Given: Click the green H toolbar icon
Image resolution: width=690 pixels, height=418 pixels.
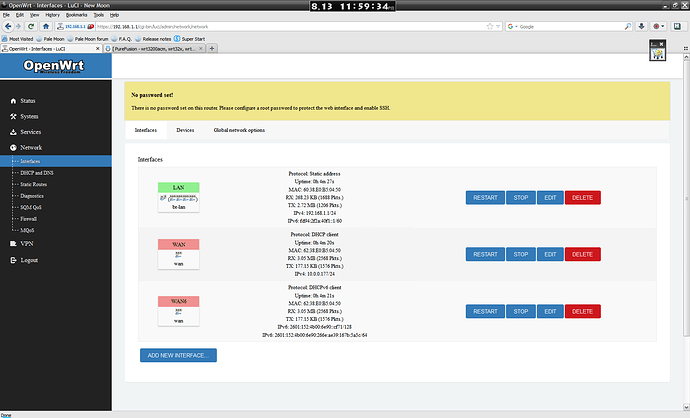Looking at the screenshot, I should [x=677, y=26].
